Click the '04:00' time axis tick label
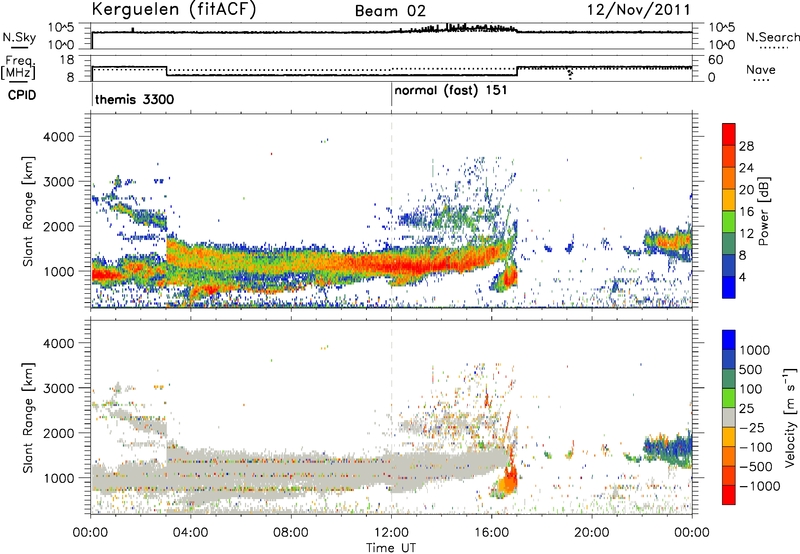The height and width of the screenshot is (554, 800). (190, 533)
